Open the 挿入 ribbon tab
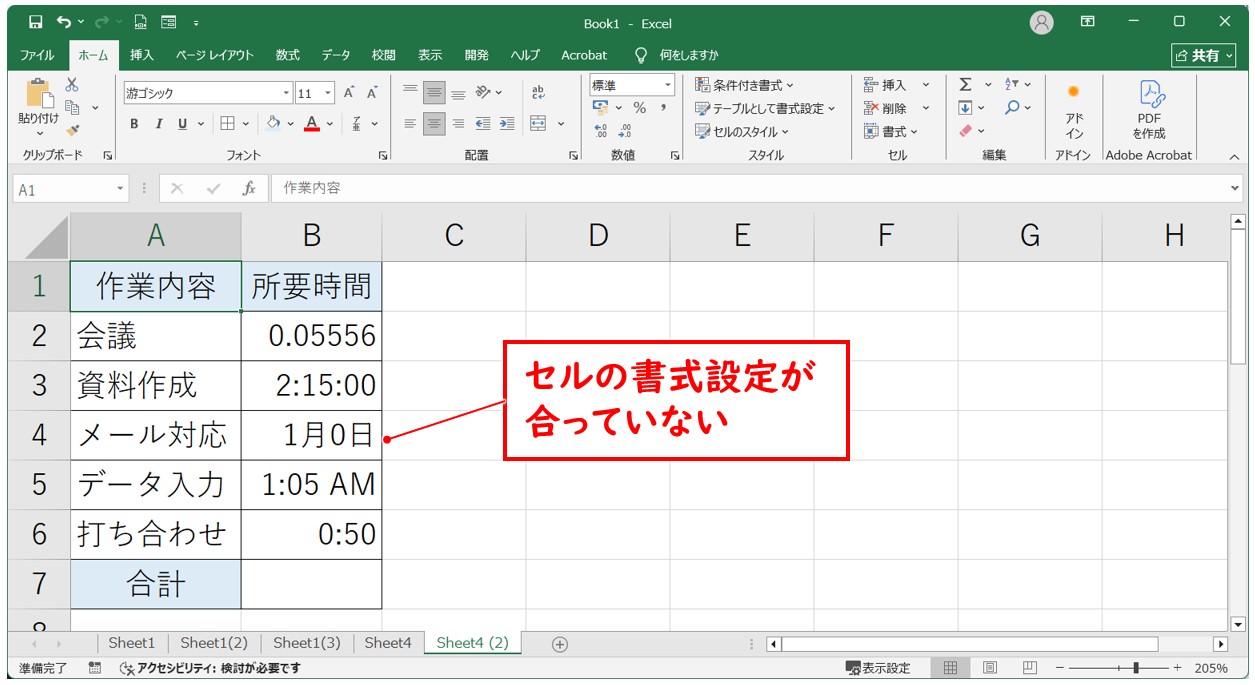The height and width of the screenshot is (685, 1255). [x=142, y=55]
